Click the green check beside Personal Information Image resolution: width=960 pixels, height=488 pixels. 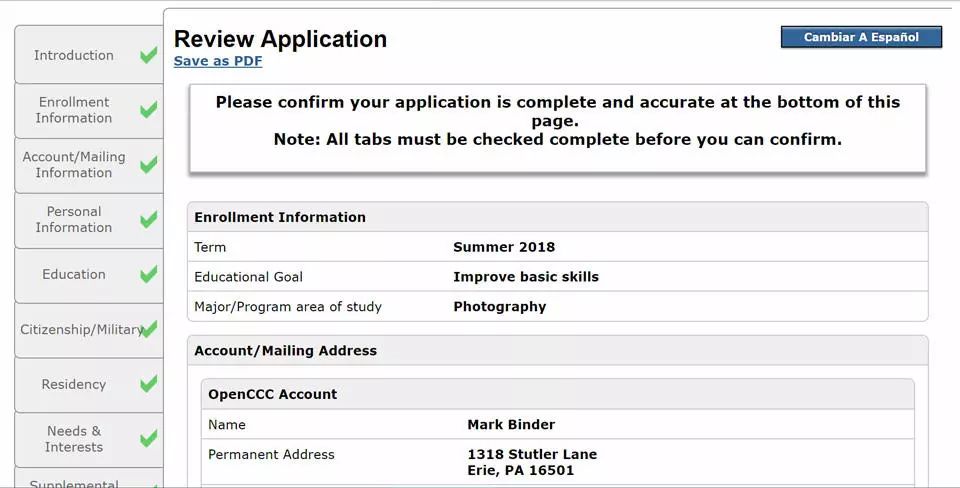click(148, 219)
